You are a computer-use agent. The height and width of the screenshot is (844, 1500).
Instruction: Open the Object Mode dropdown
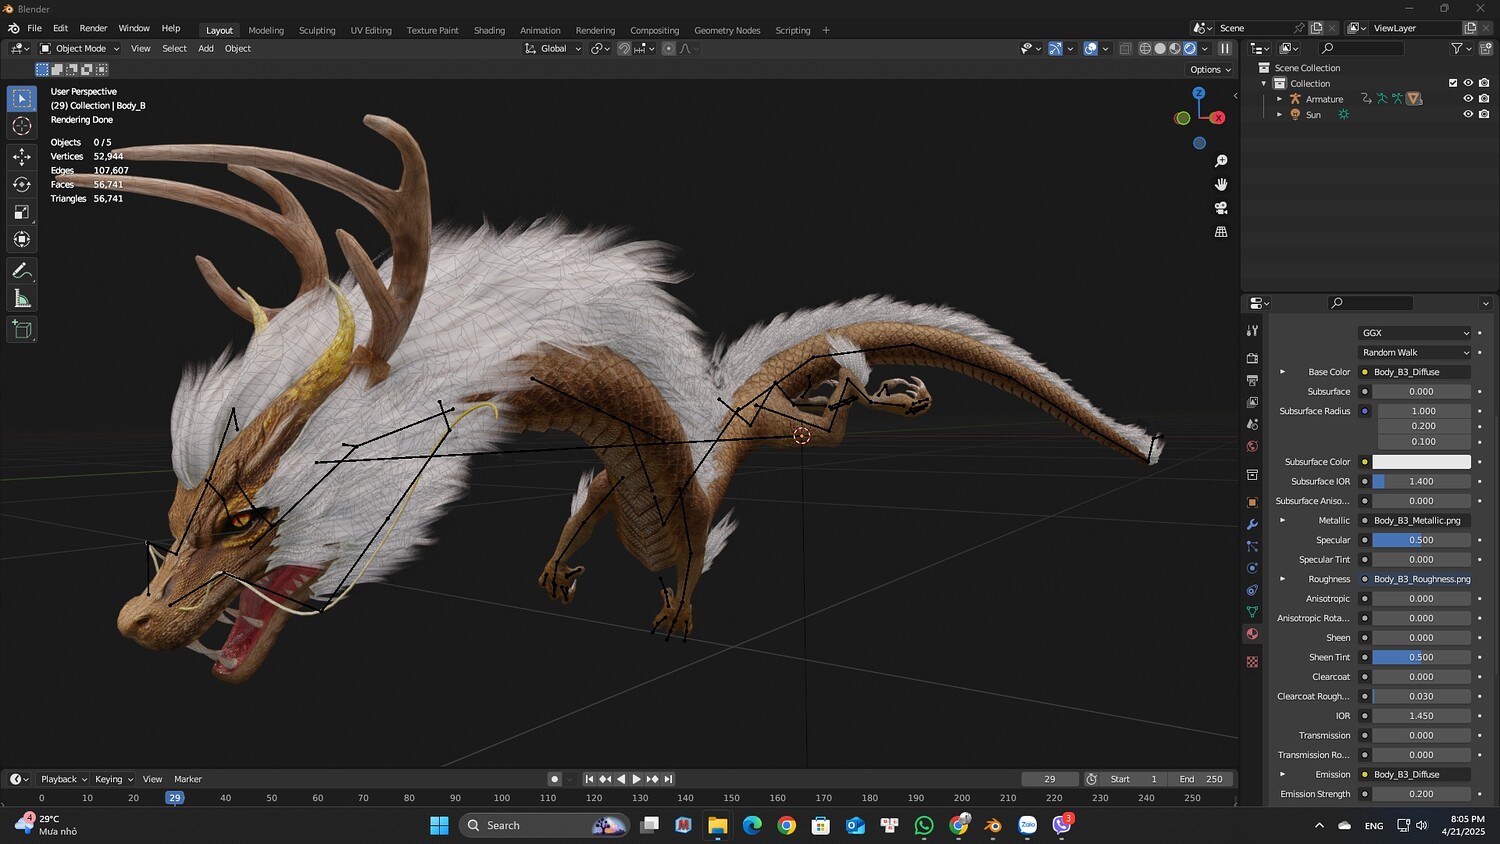80,48
